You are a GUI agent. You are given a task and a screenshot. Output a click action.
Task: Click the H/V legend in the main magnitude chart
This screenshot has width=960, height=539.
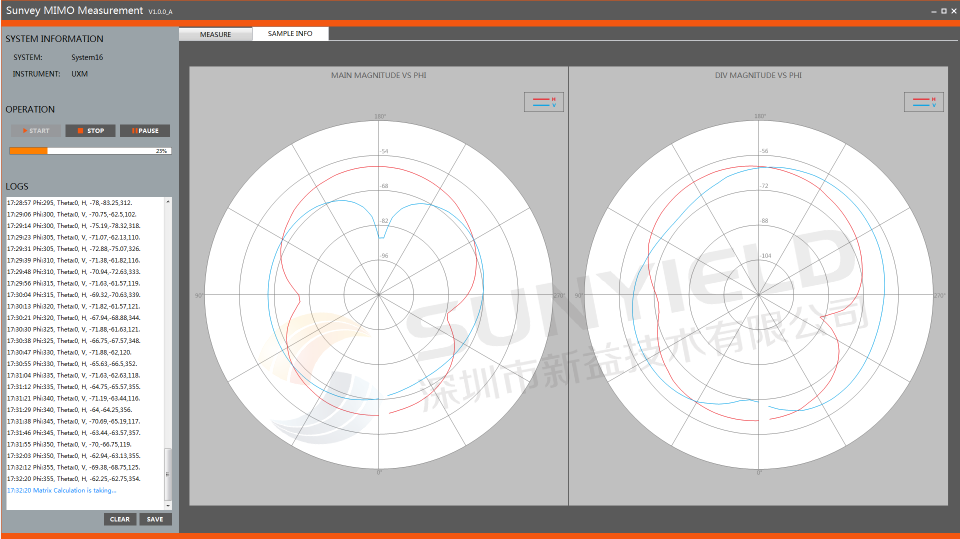click(x=544, y=101)
